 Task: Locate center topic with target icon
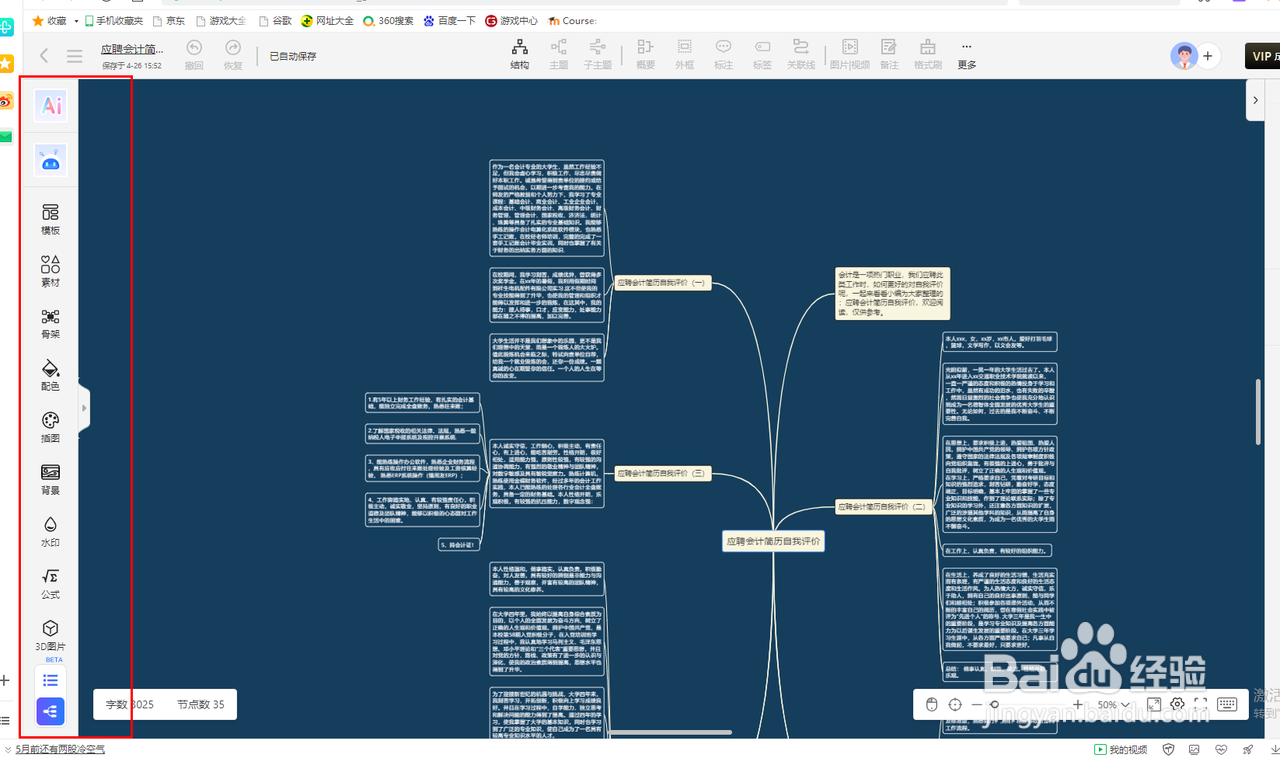955,705
